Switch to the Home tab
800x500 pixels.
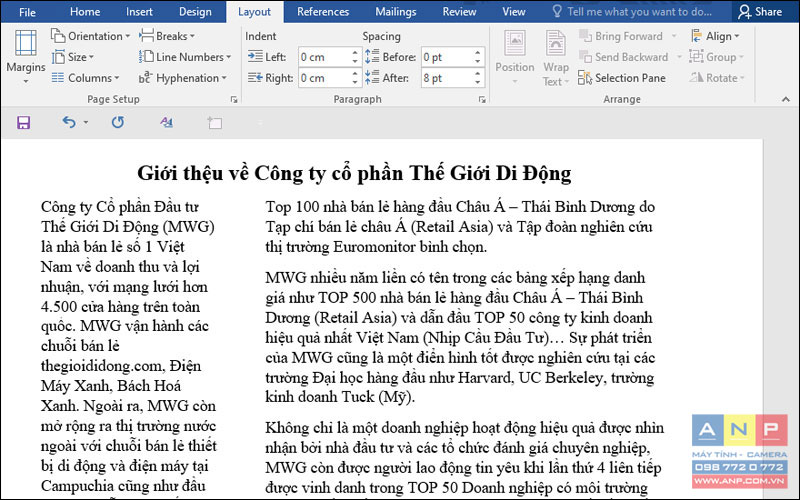click(85, 12)
